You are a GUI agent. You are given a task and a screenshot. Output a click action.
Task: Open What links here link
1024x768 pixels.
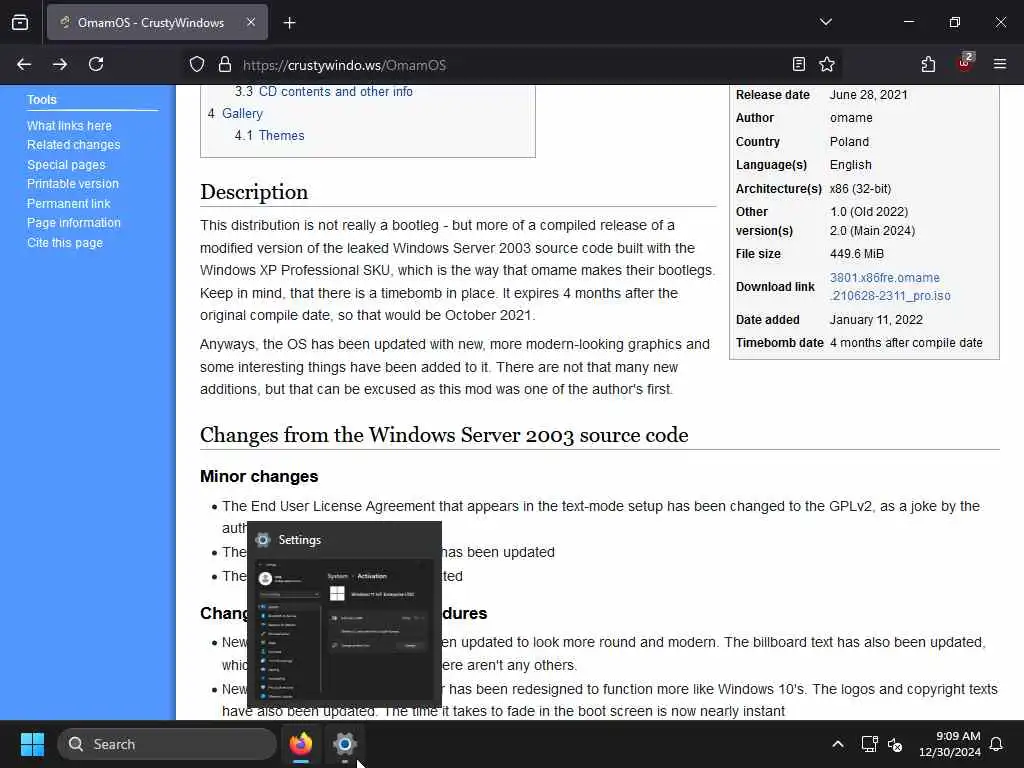coord(69,125)
